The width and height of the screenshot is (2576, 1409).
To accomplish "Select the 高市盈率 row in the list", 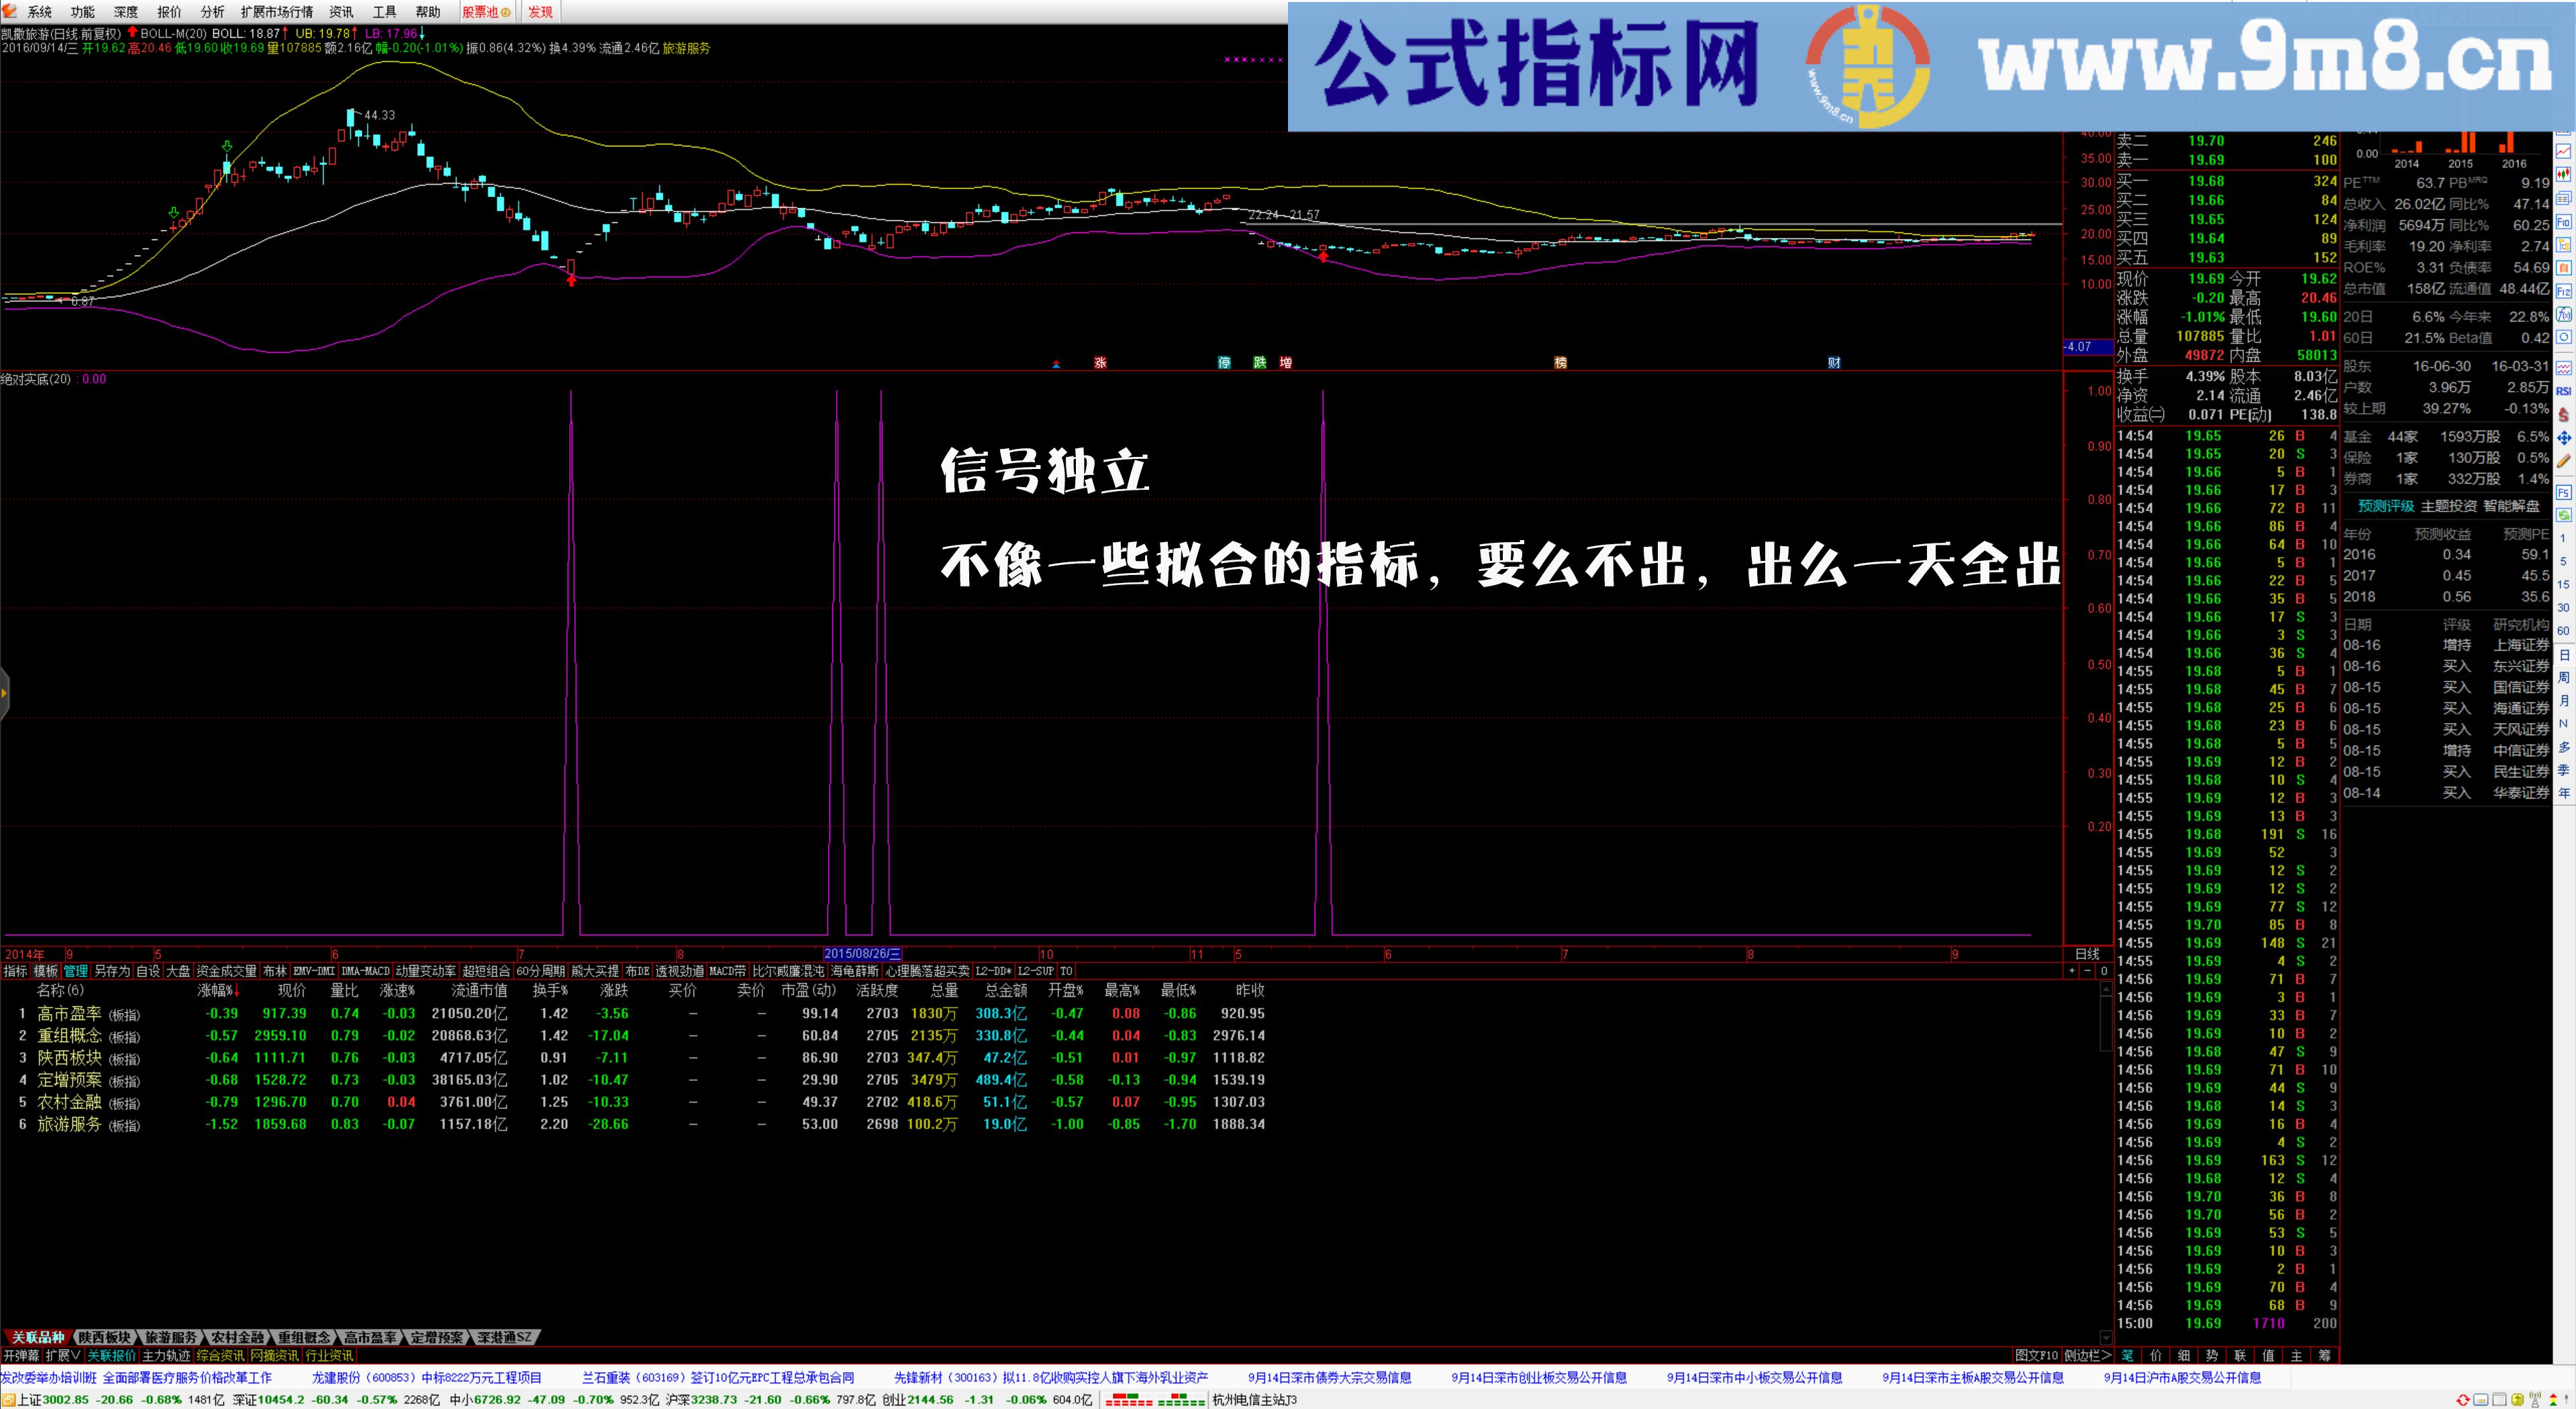I will coord(640,1014).
